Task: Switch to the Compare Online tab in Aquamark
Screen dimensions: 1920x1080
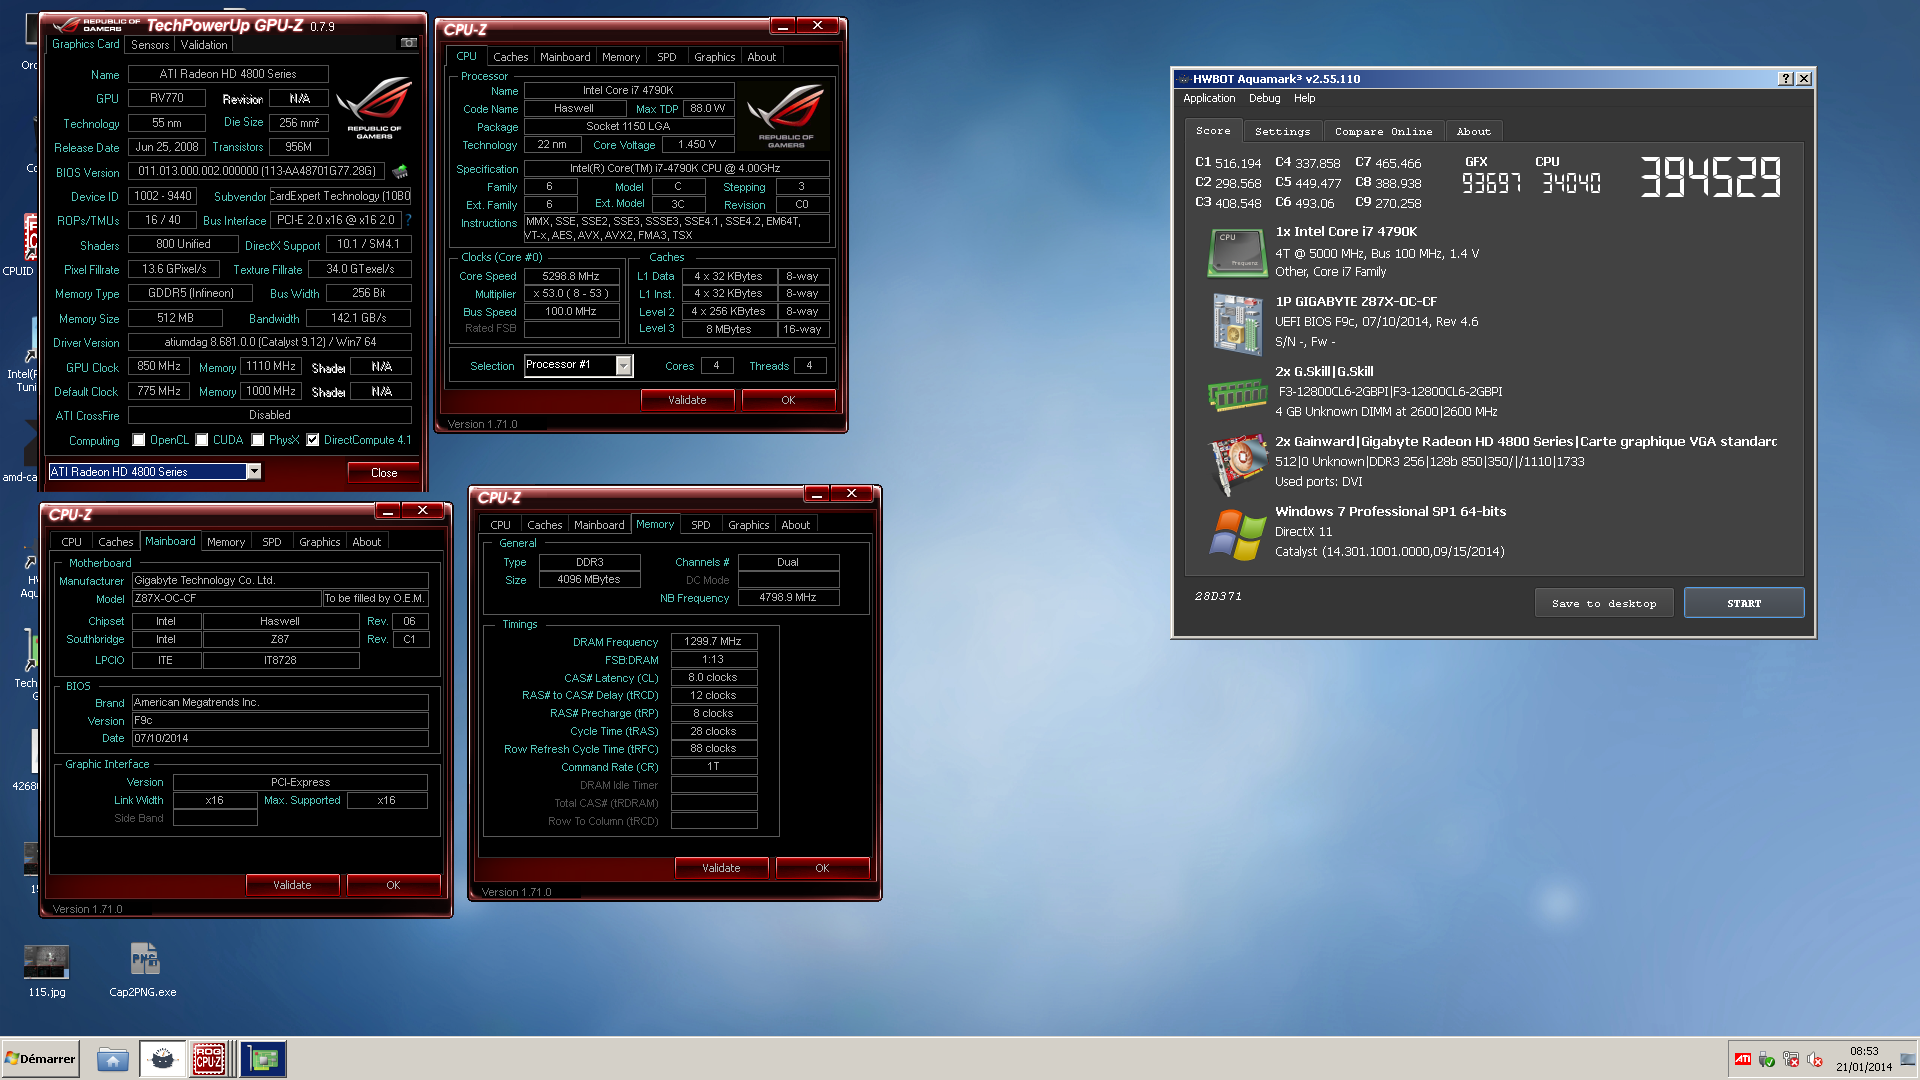Action: click(1383, 131)
